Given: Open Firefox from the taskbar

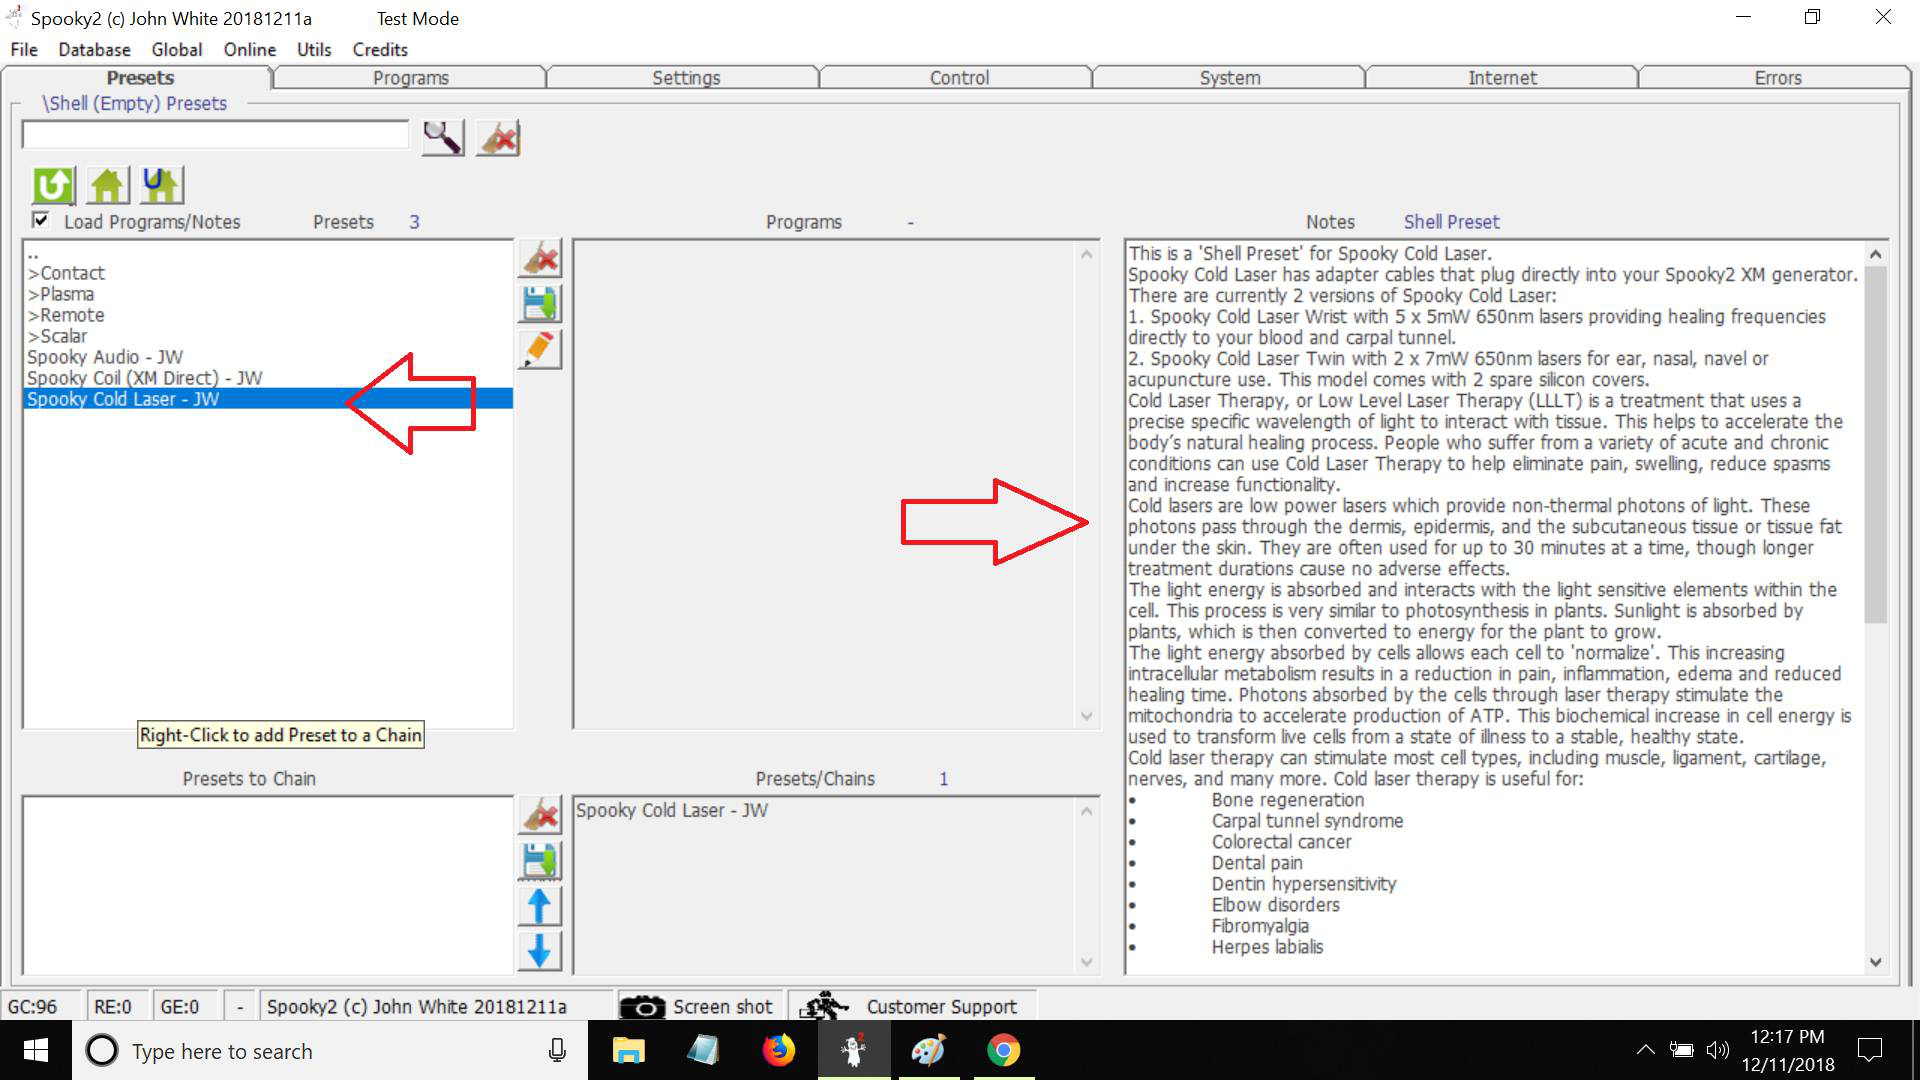Looking at the screenshot, I should click(779, 1051).
